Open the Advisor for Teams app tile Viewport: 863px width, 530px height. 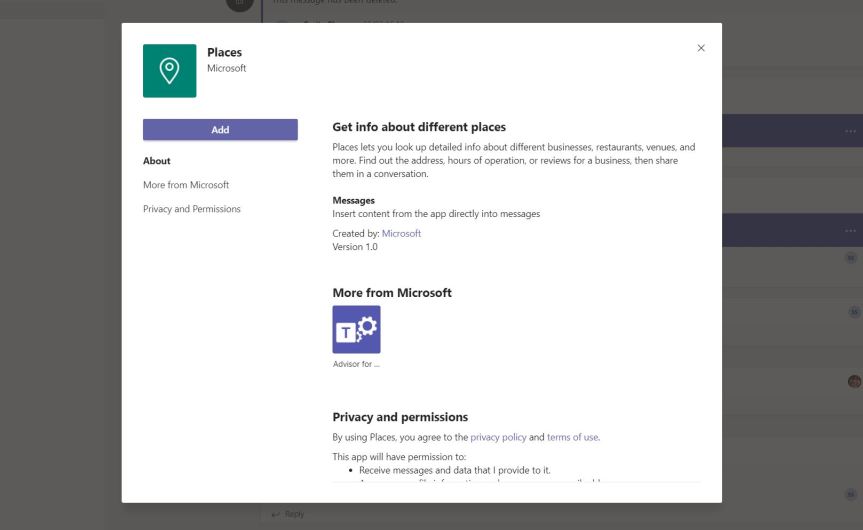click(x=356, y=330)
